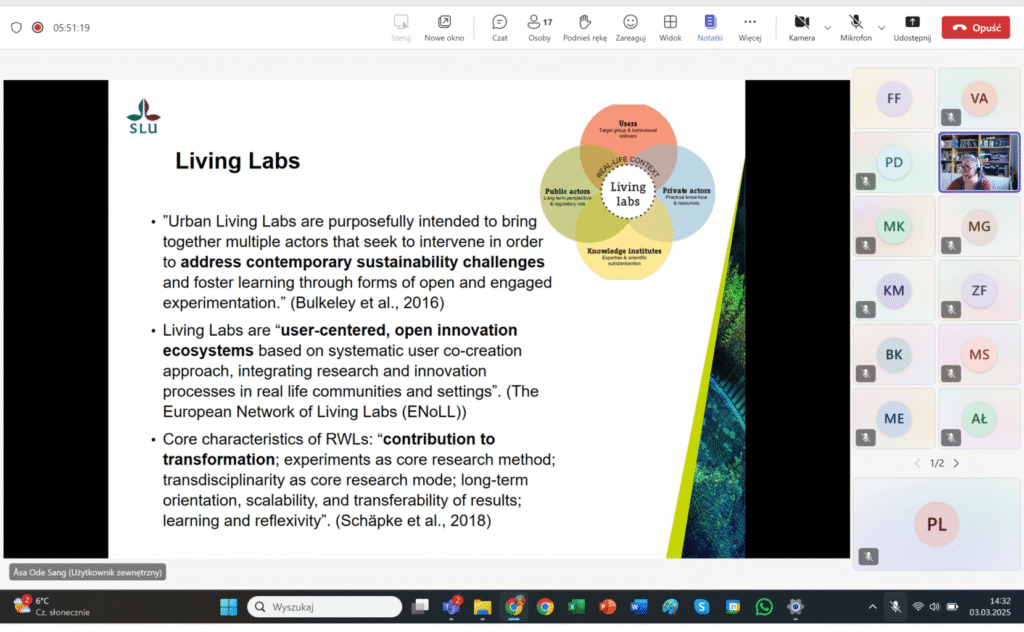Select the MS participant tile
Screen dimensions: 1024x632
(978, 355)
